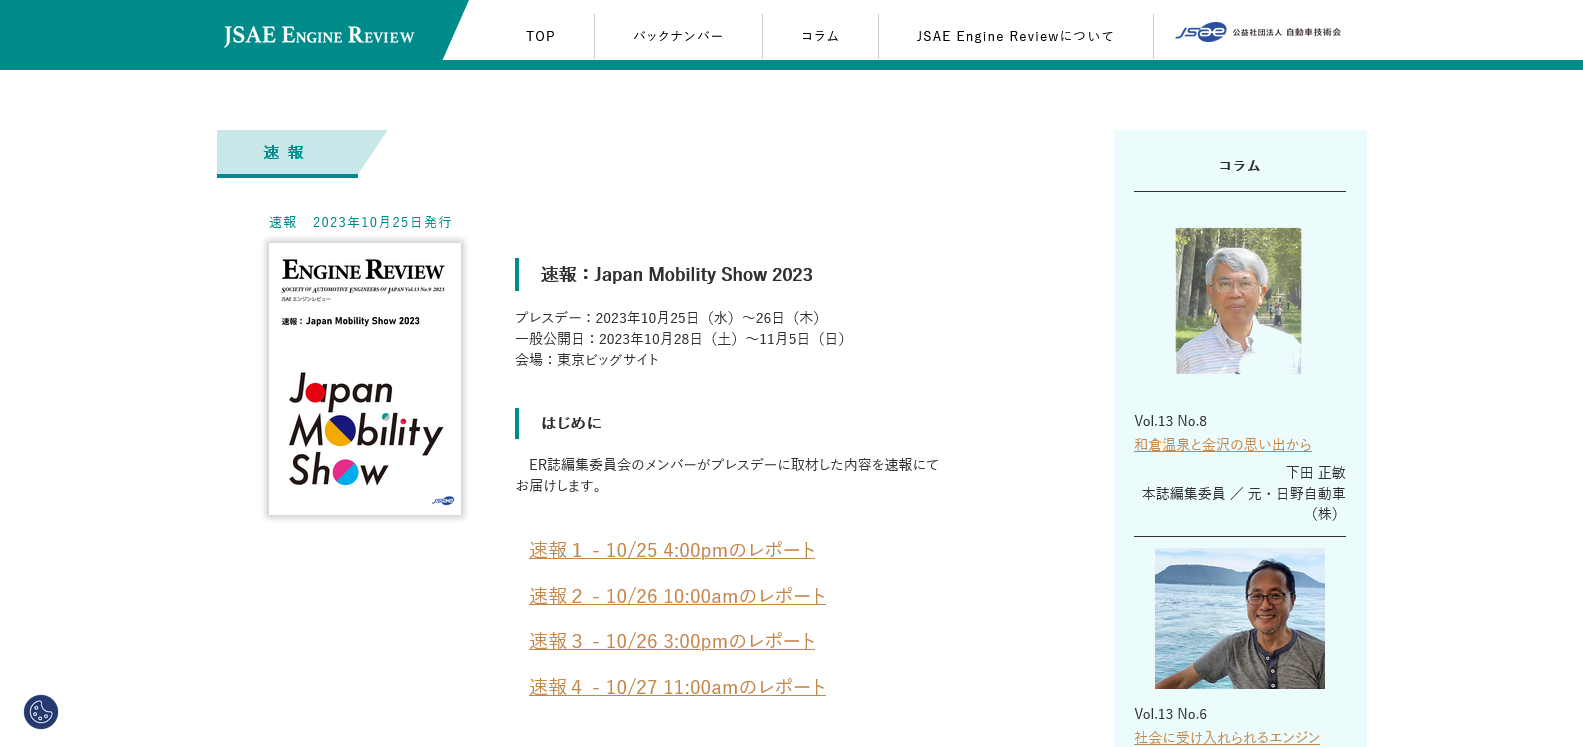Open the TOP menu item

(x=540, y=36)
